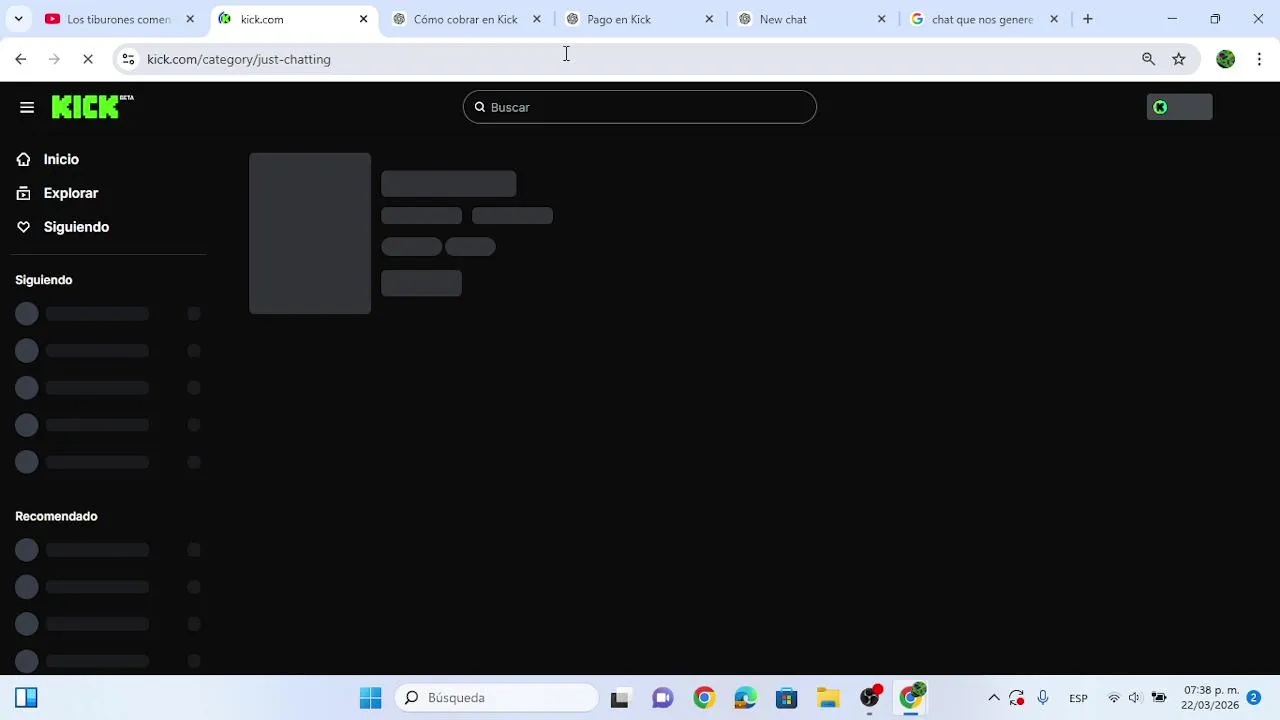Screen dimensions: 1280x720
Task: Close the 'New chat' tab
Action: (x=881, y=19)
